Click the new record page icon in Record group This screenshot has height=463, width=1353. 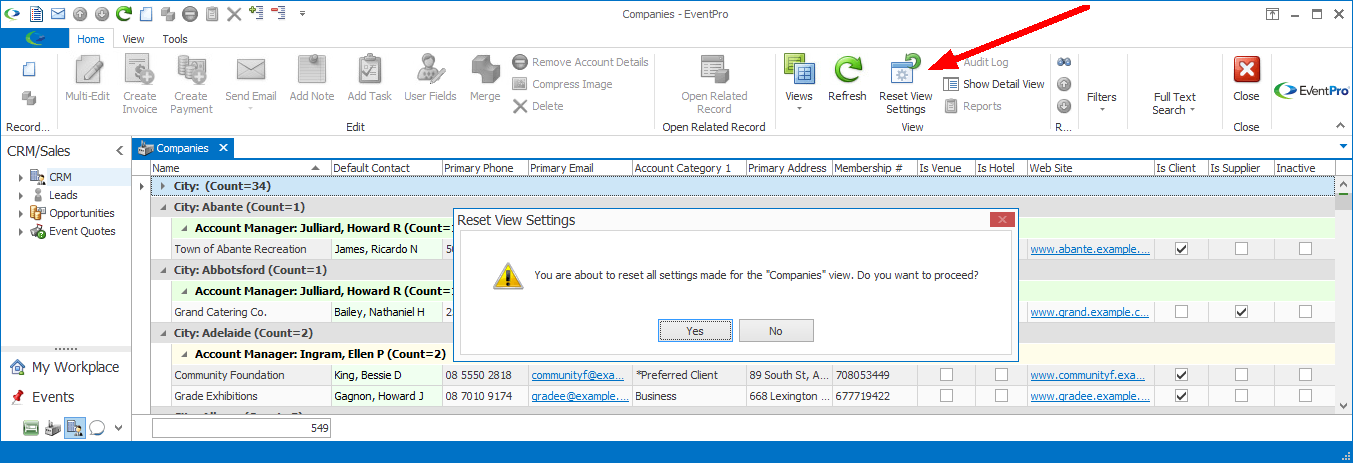[29, 69]
